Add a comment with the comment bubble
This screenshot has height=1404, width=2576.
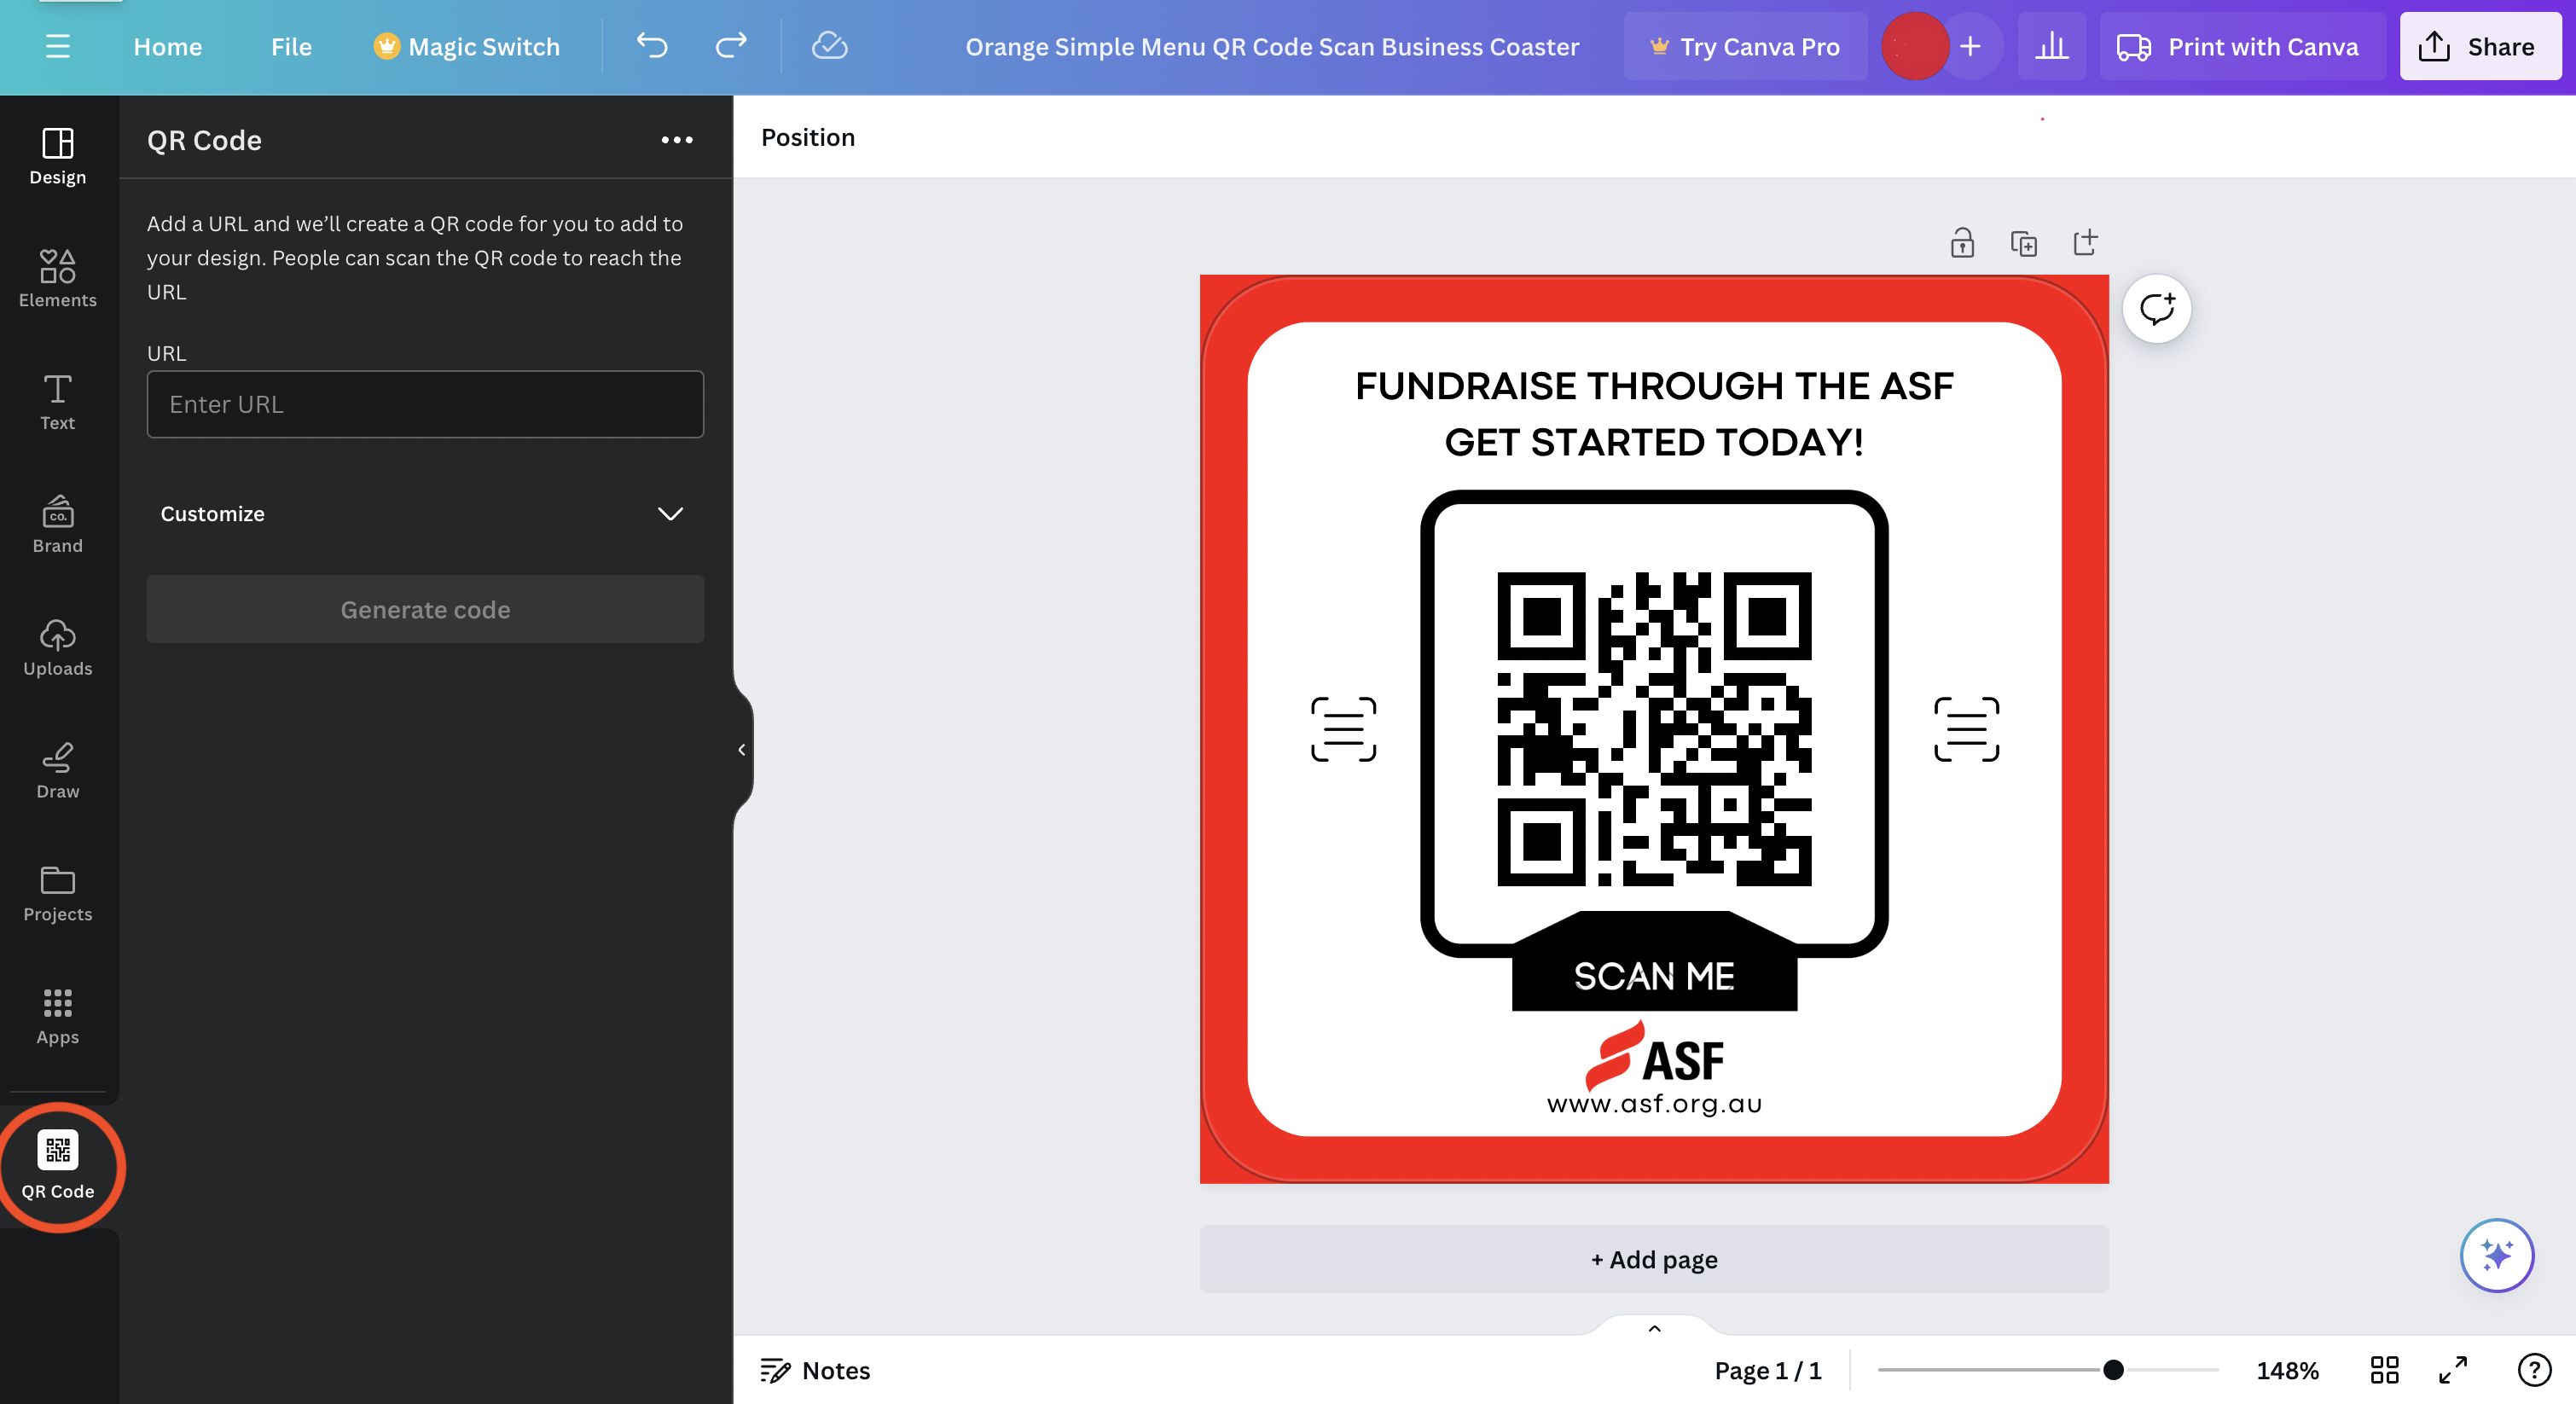tap(2157, 309)
